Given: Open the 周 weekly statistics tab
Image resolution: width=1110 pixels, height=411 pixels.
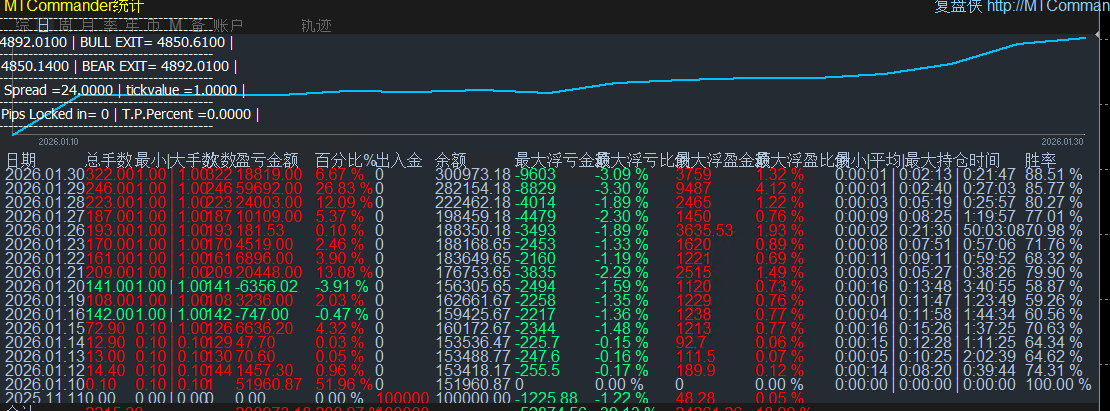Looking at the screenshot, I should pos(66,26).
